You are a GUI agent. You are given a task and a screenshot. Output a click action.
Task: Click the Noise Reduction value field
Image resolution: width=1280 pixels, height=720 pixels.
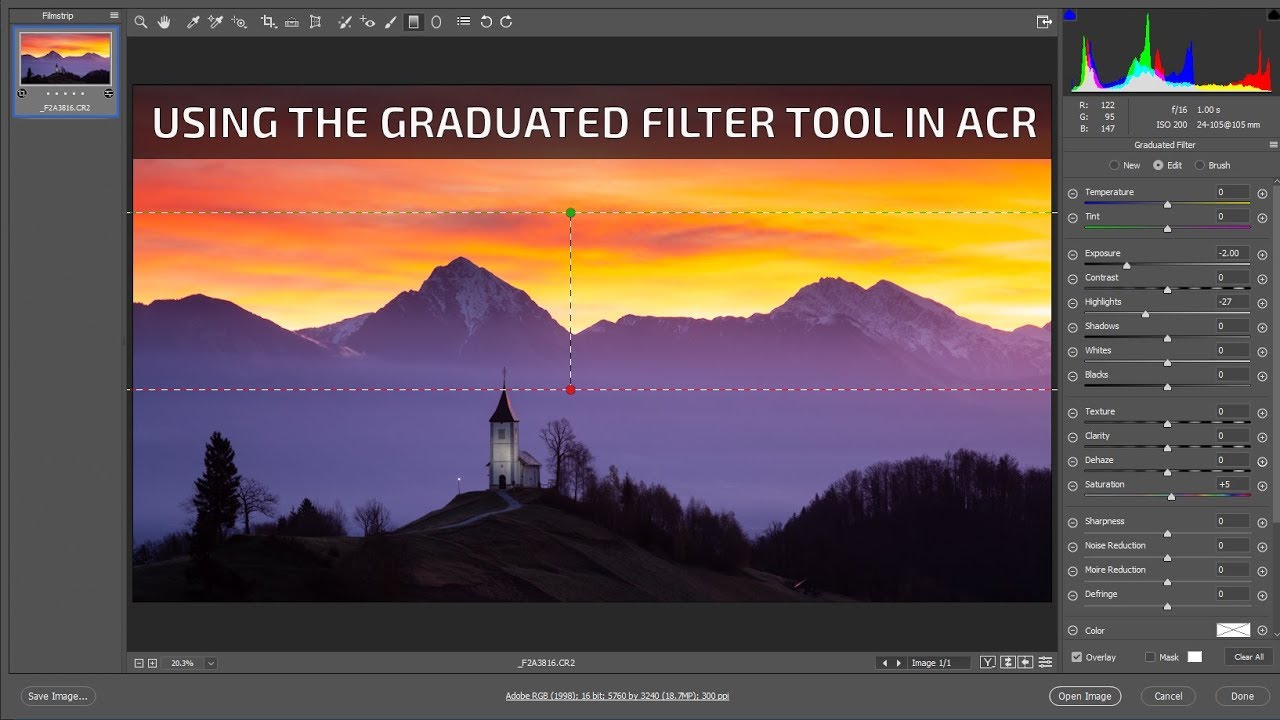[1233, 545]
